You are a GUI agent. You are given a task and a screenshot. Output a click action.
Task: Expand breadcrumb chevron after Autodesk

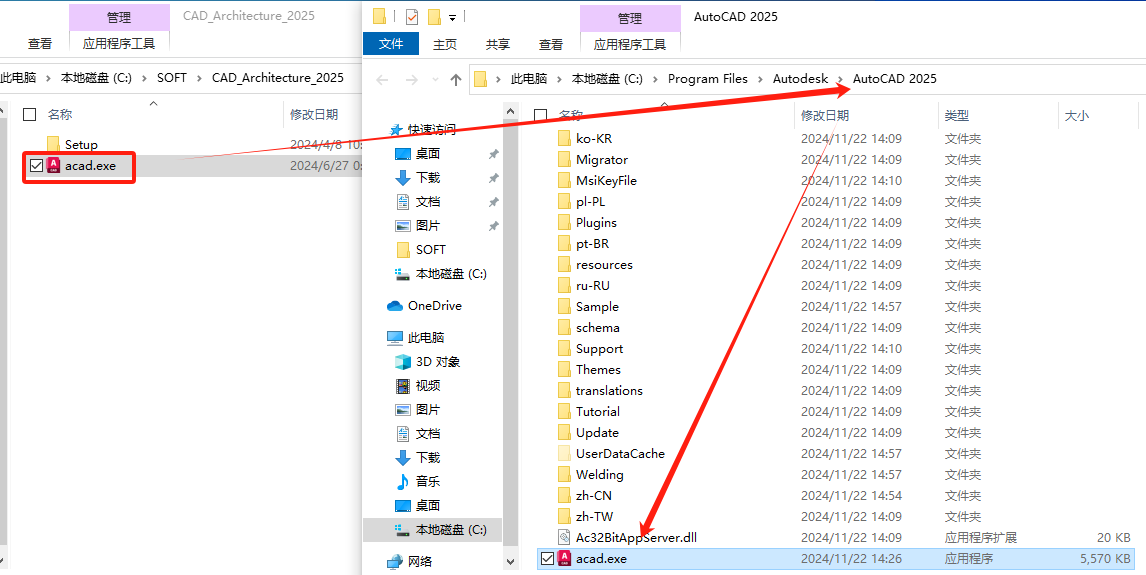coord(840,79)
